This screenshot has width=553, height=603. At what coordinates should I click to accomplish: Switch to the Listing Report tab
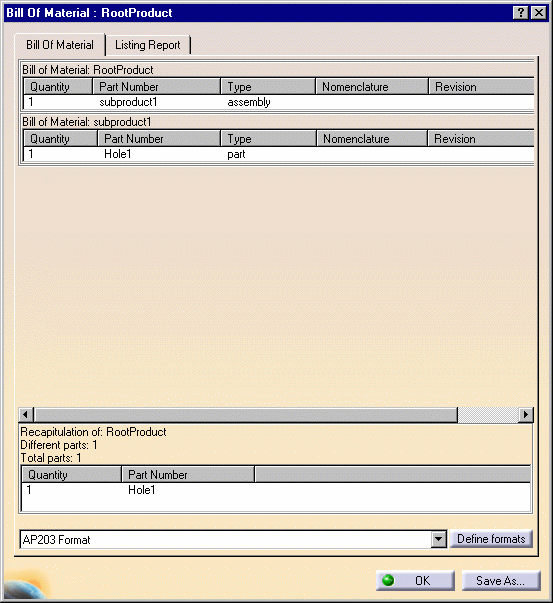pyautogui.click(x=148, y=45)
